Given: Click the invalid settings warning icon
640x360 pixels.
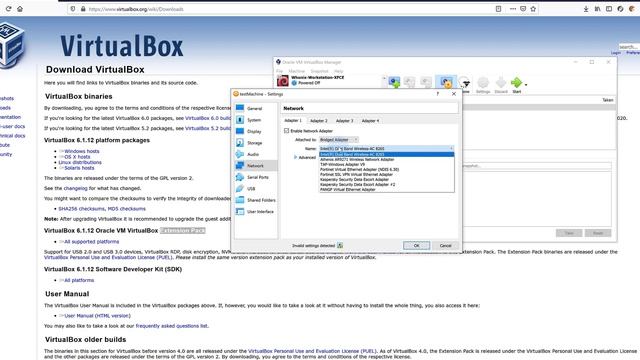Looking at the screenshot, I should (x=340, y=245).
